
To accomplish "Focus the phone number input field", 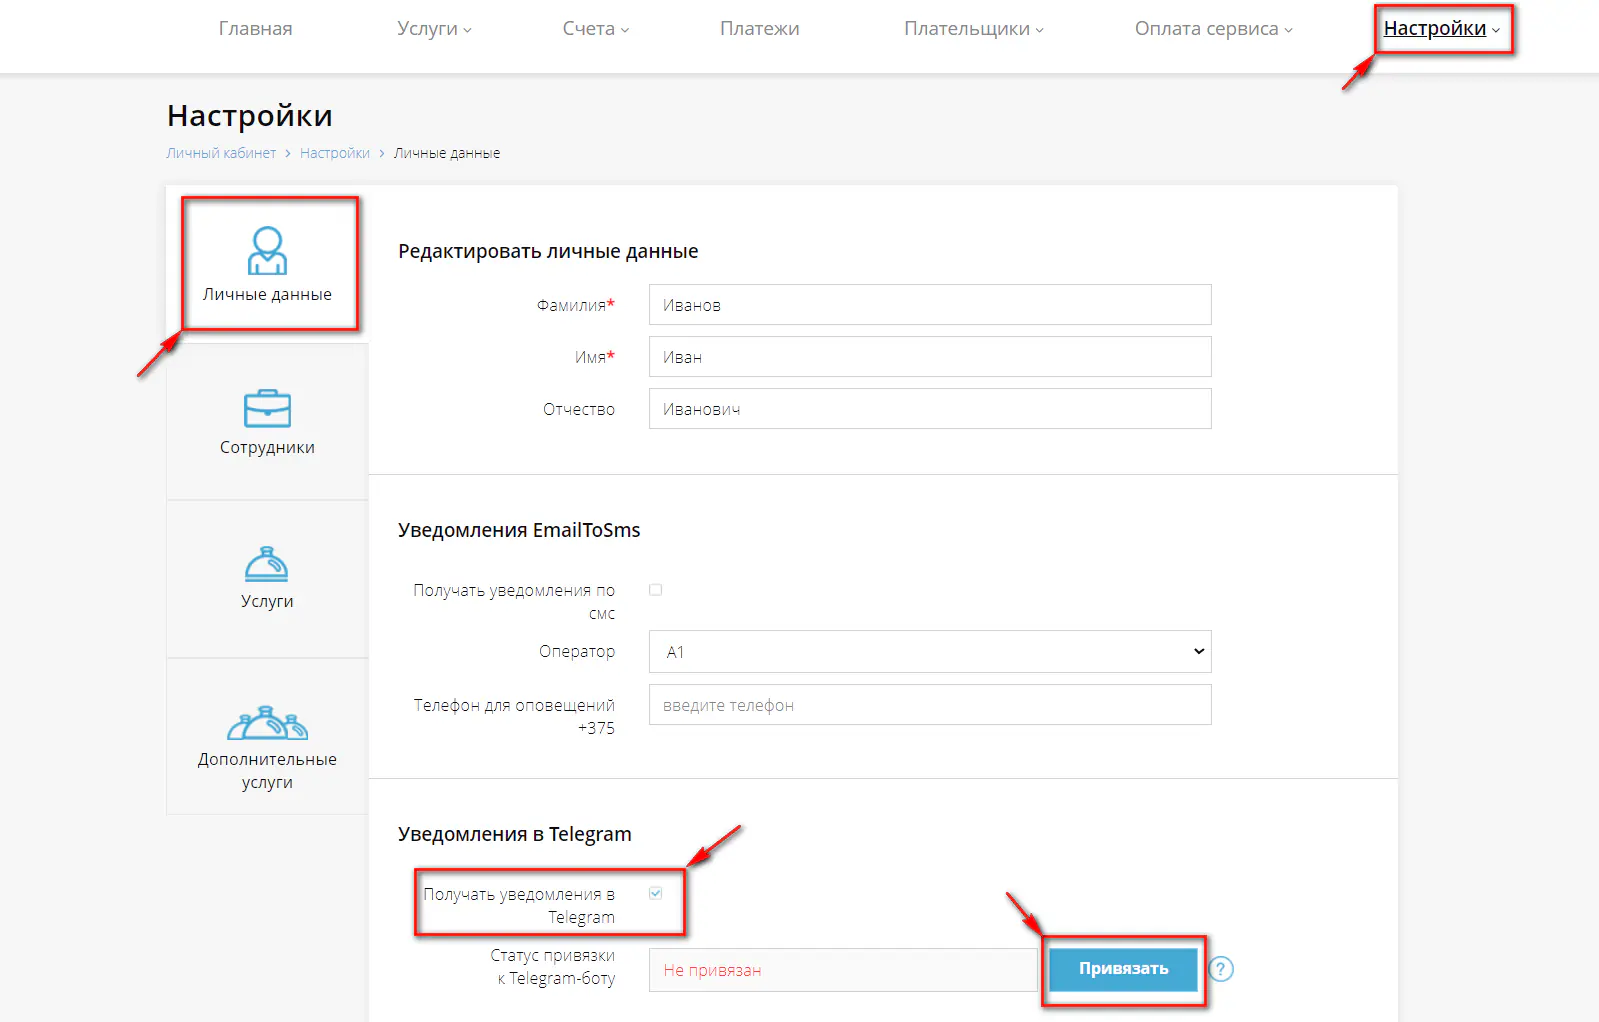I will click(929, 705).
